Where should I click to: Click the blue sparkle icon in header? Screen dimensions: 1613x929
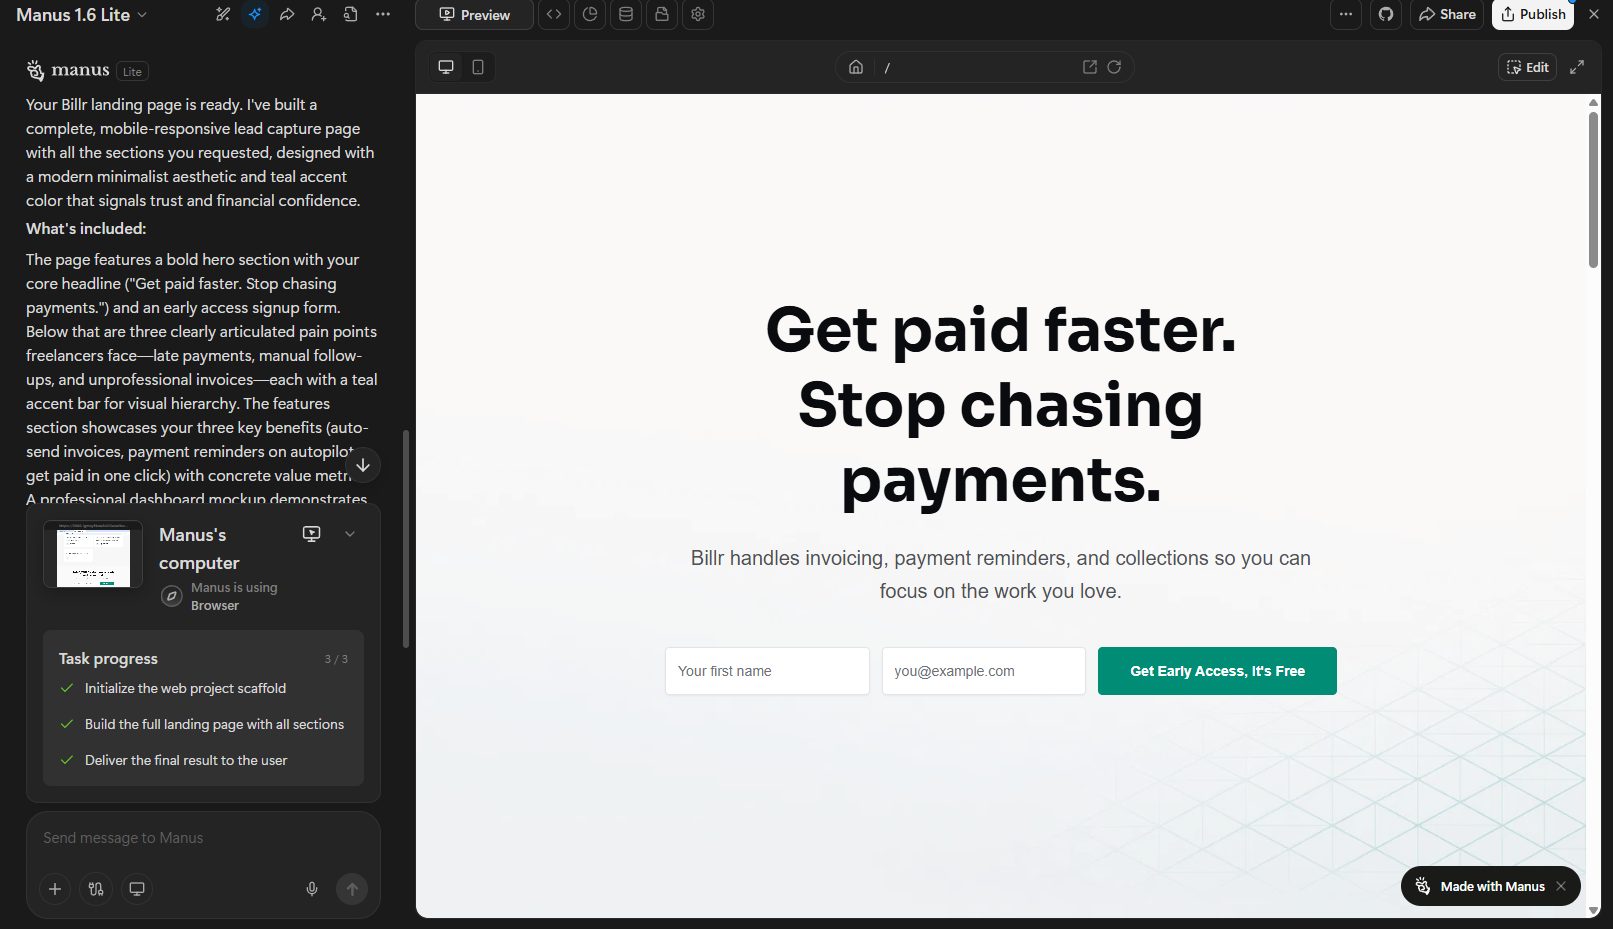(255, 14)
